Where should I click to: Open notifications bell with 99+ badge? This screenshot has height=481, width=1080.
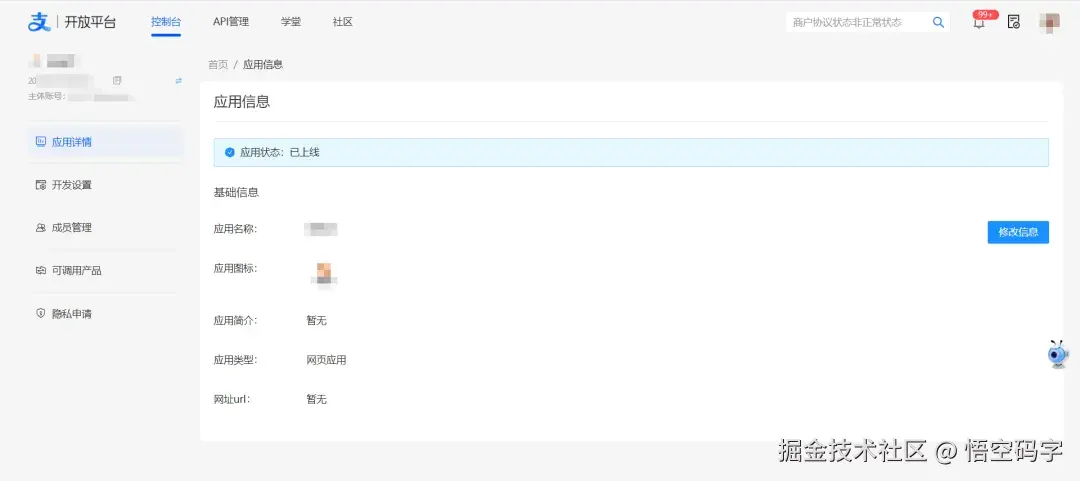click(x=979, y=22)
